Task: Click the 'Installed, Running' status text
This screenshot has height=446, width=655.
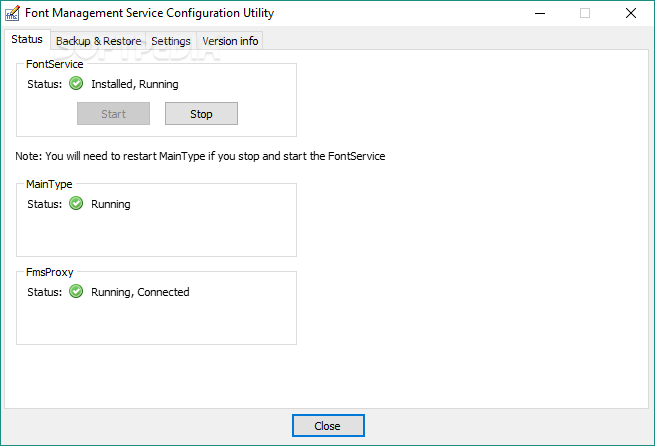Action: [135, 84]
